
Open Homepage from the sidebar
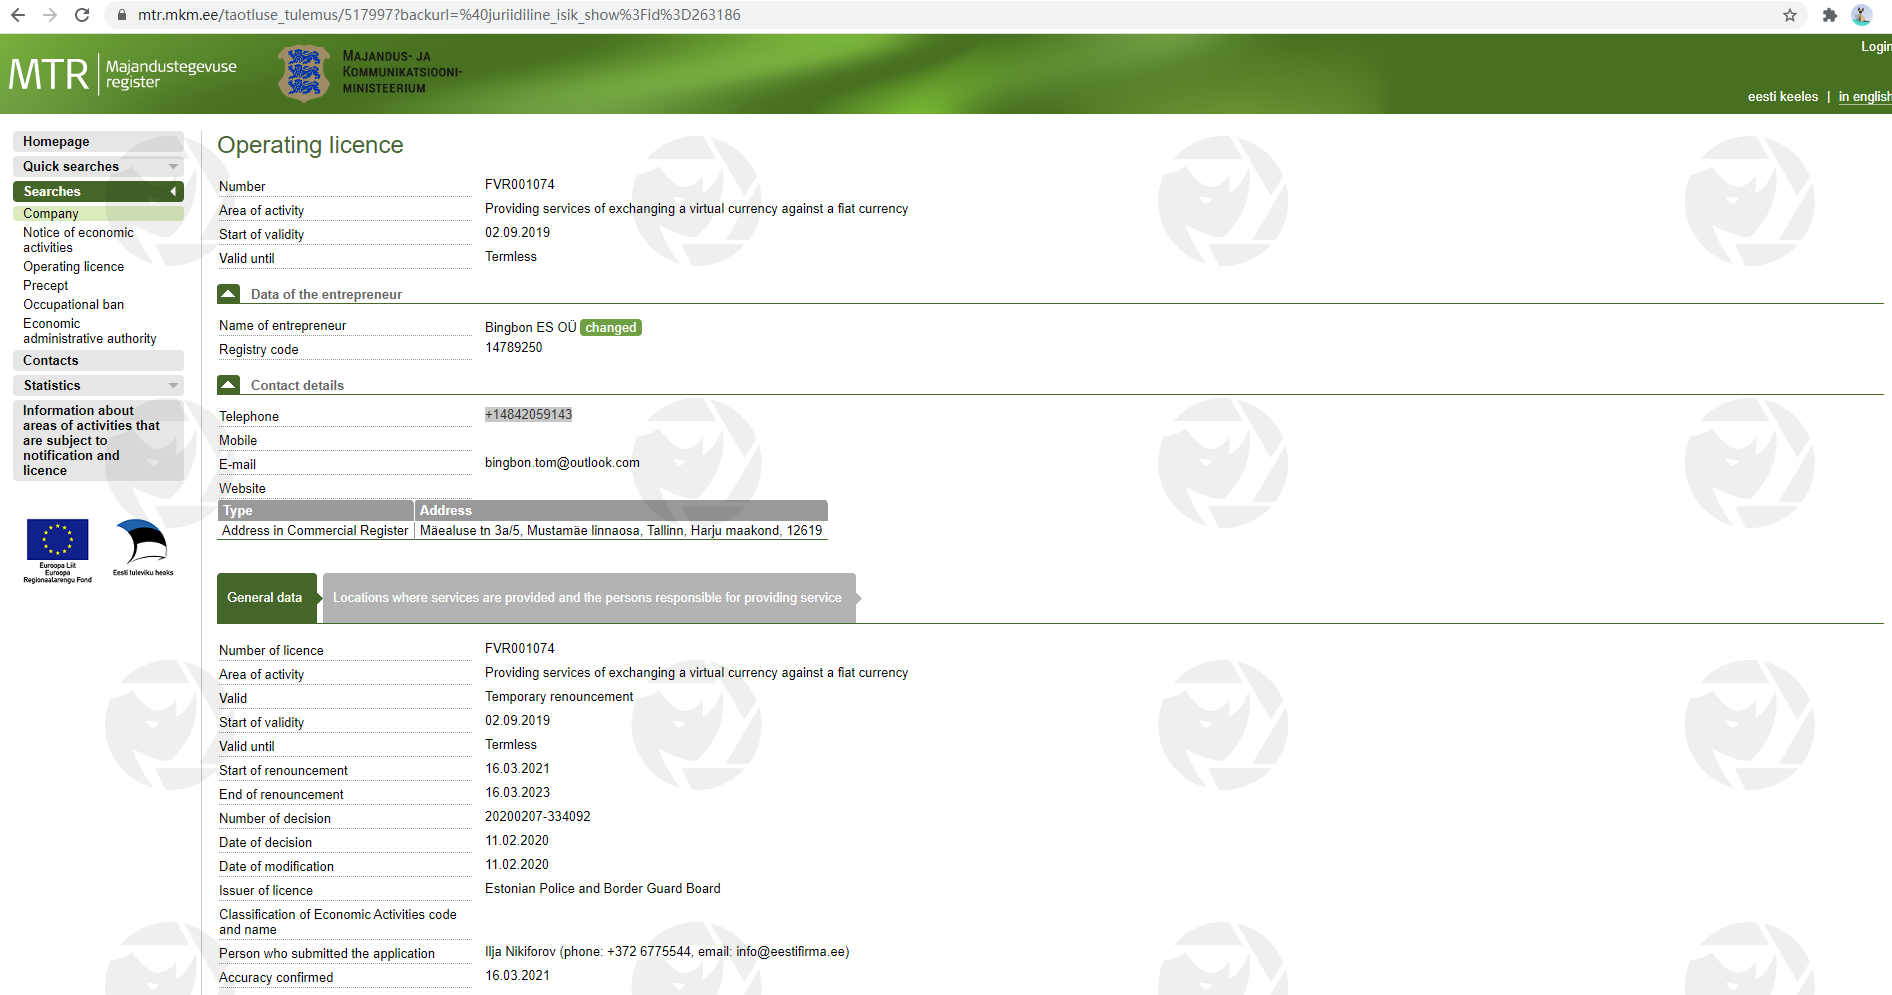[57, 142]
